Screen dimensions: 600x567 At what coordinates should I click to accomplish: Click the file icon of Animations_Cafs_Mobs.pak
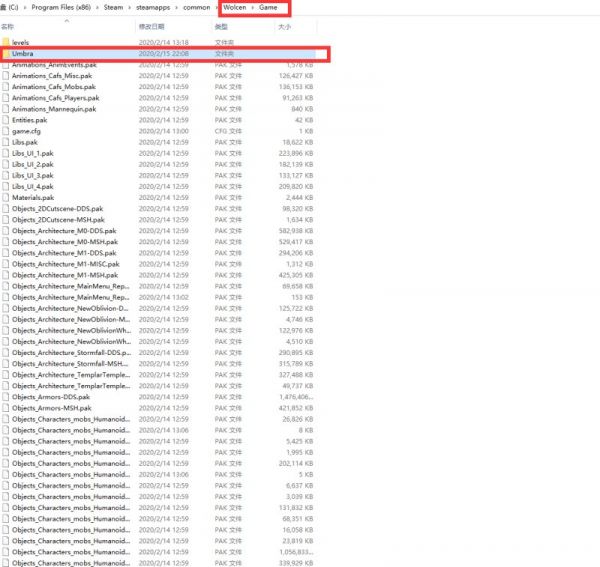coord(5,87)
